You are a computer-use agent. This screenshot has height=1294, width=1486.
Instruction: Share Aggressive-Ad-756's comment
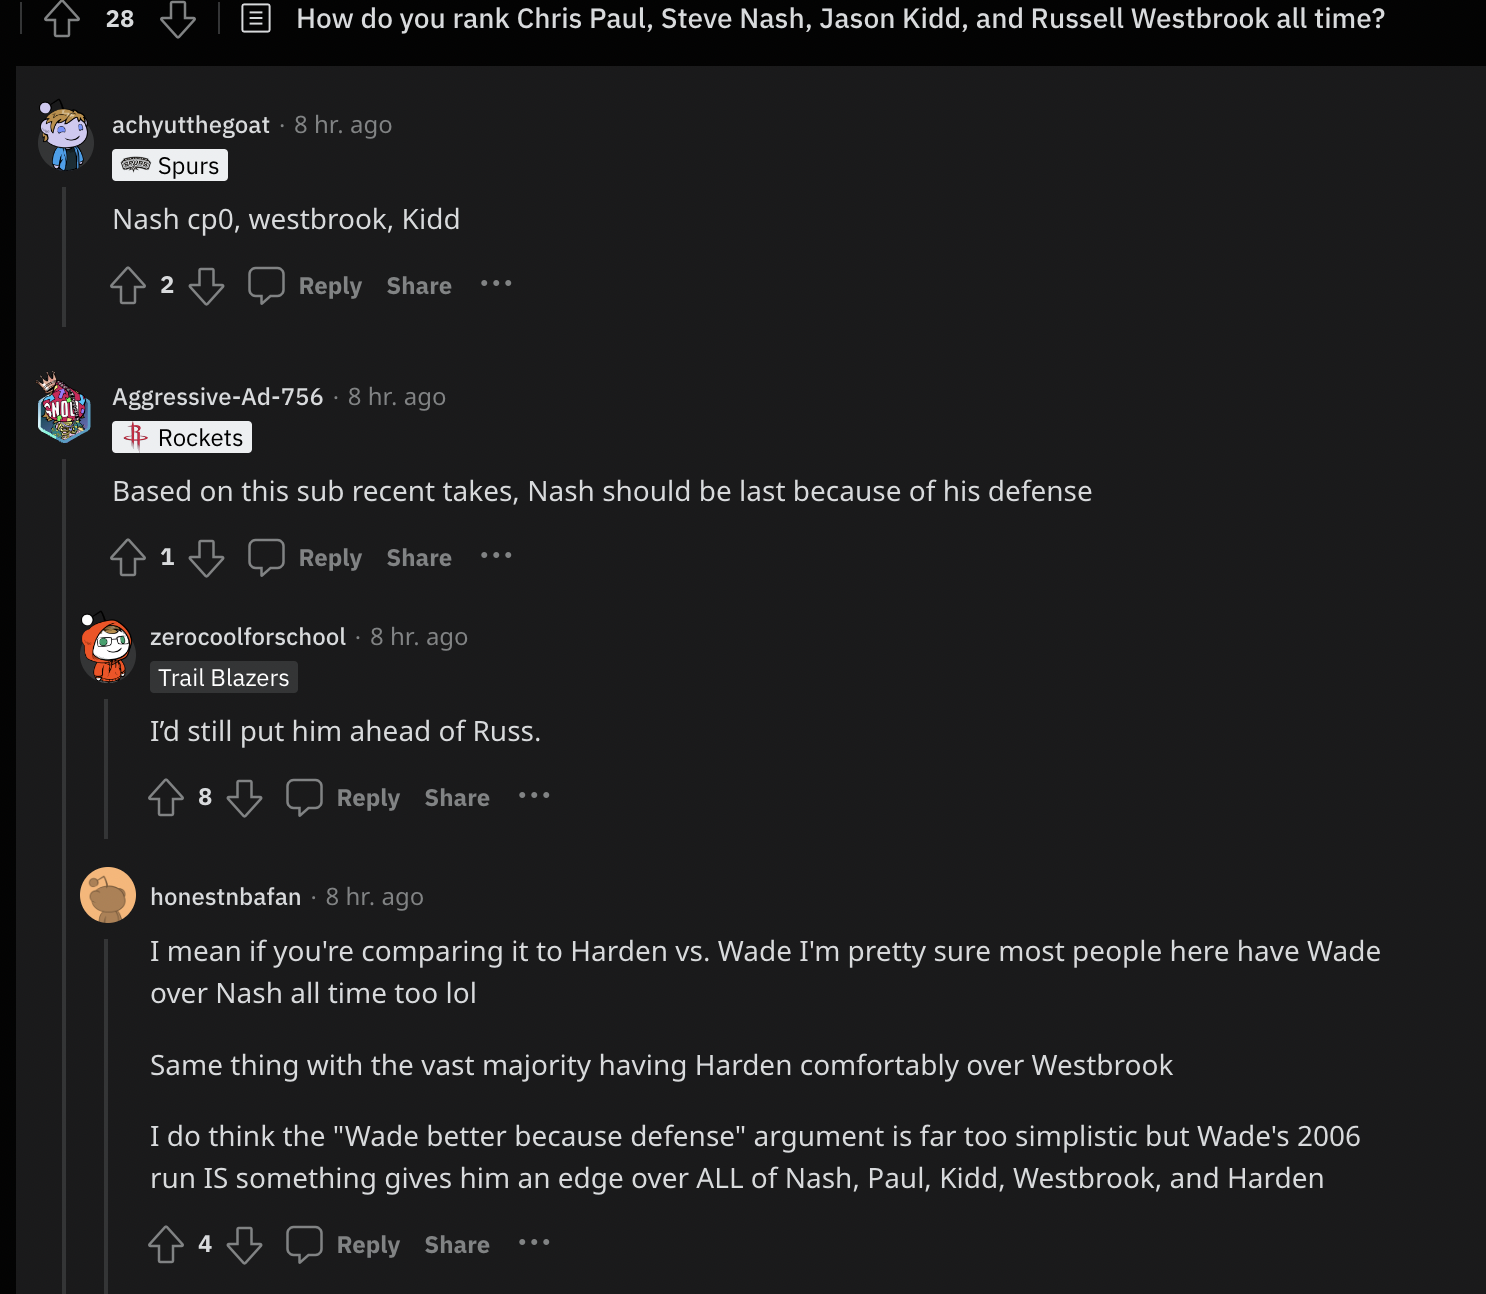point(419,558)
